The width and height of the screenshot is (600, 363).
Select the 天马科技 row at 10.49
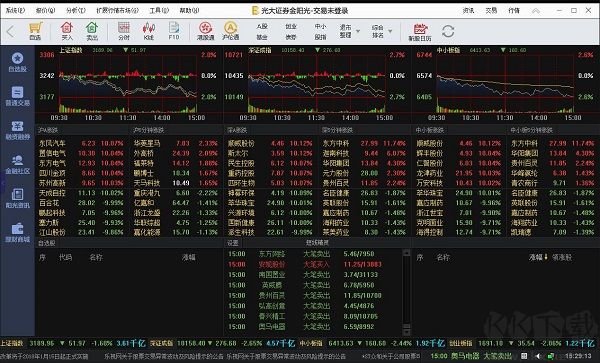(x=176, y=183)
